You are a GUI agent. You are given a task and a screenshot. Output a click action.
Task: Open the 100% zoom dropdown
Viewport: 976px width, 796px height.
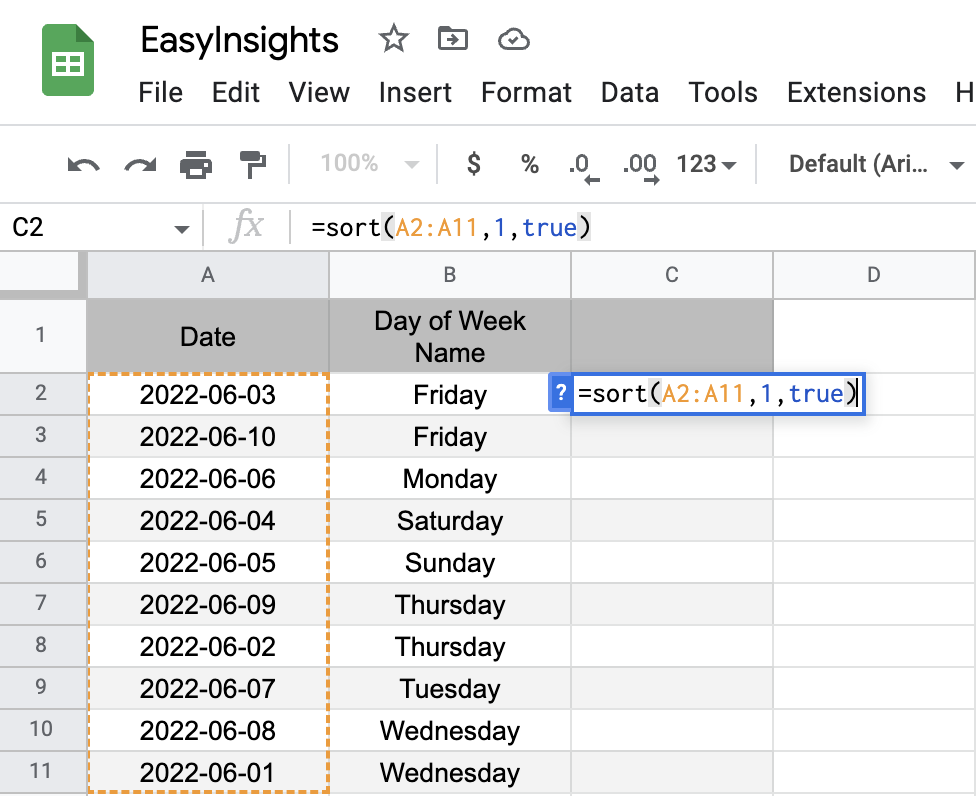(x=369, y=164)
